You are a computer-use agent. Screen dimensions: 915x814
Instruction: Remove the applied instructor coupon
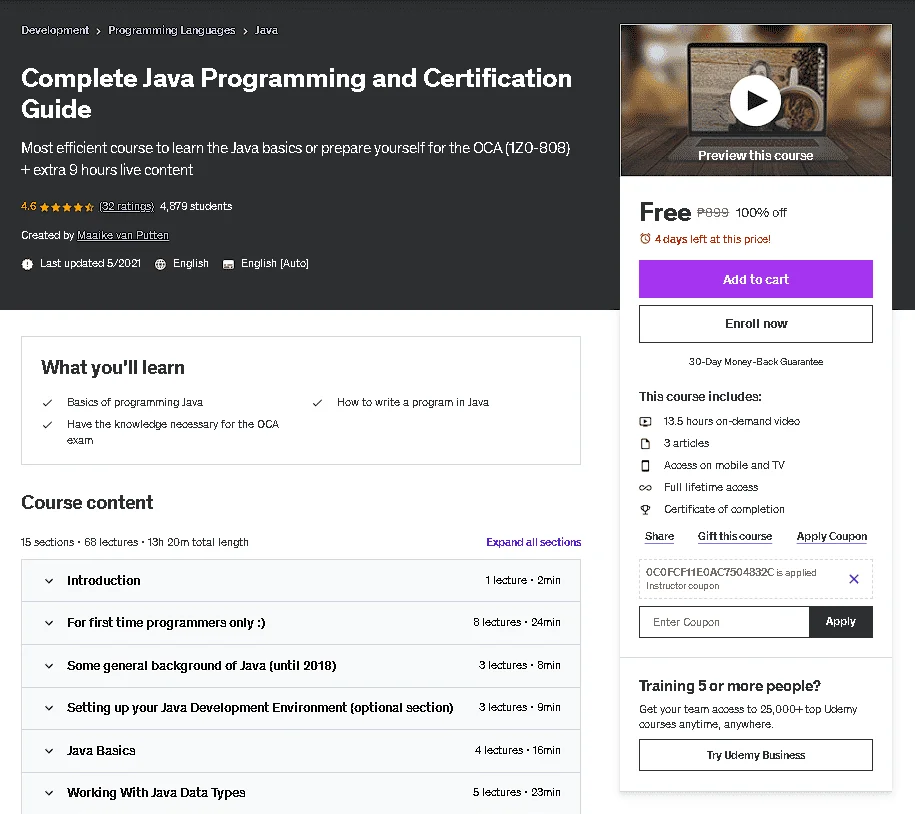pos(854,579)
